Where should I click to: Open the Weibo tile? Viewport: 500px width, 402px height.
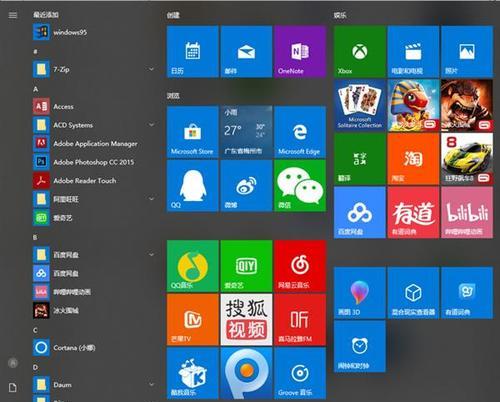(x=246, y=185)
